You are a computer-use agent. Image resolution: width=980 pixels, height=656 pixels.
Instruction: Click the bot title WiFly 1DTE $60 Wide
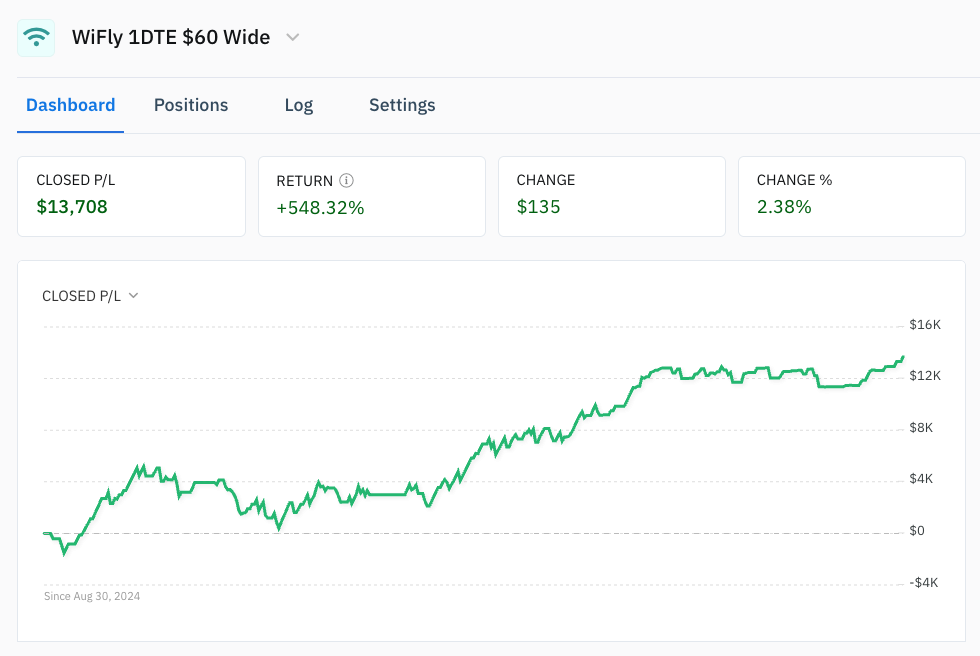pyautogui.click(x=169, y=37)
